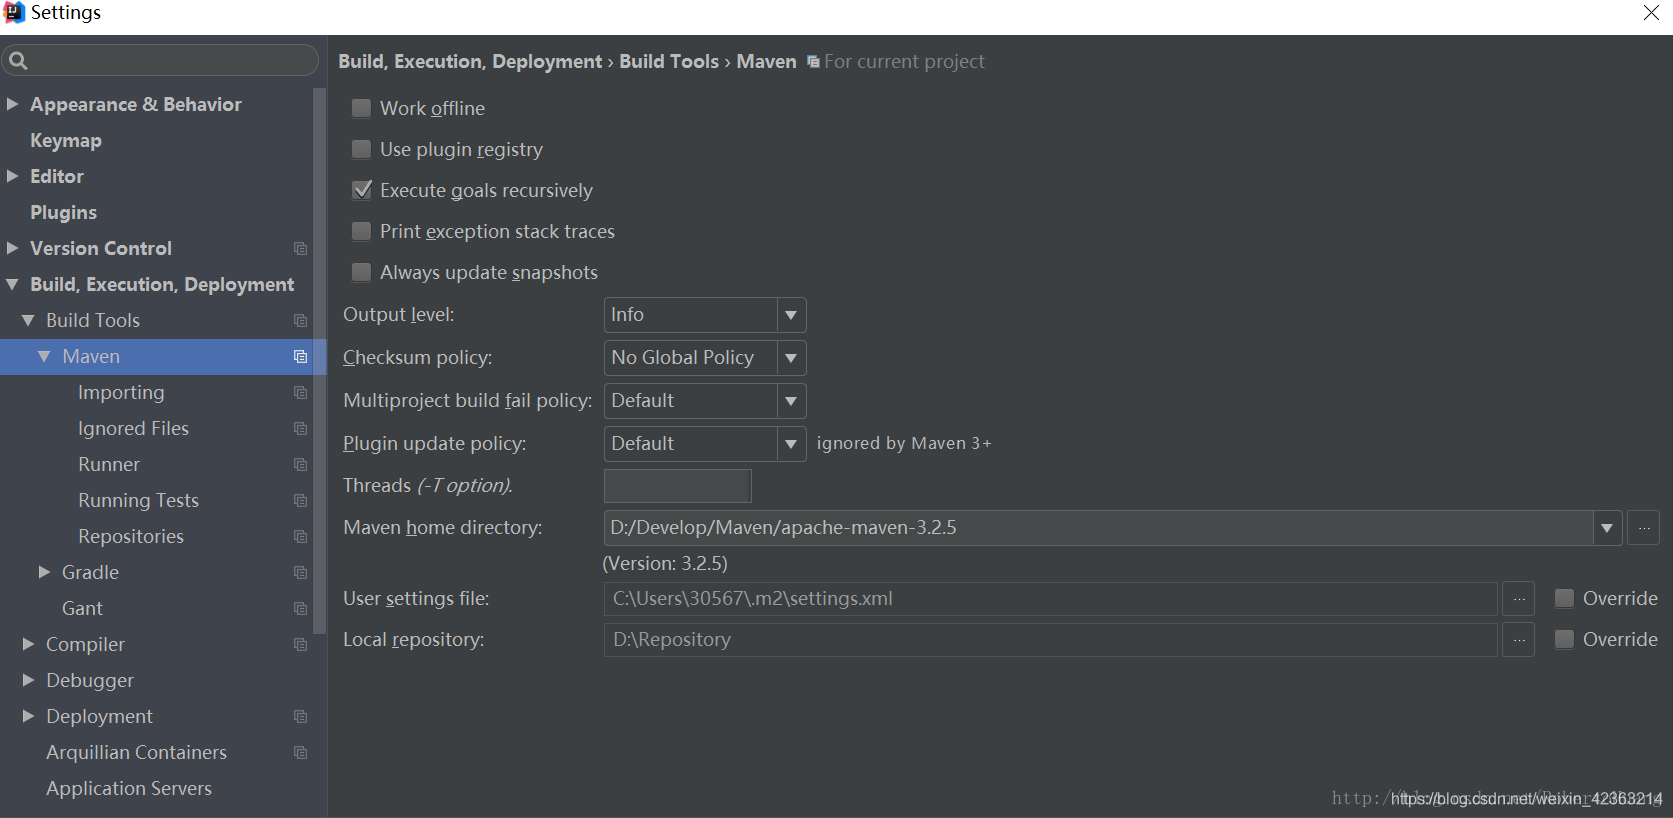Check Override for Local repository
Image resolution: width=1673 pixels, height=818 pixels.
[1565, 639]
